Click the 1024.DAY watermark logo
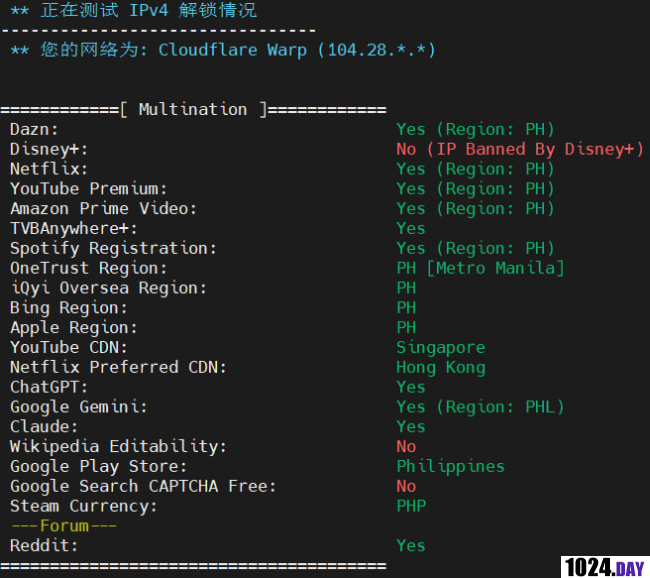 point(604,567)
